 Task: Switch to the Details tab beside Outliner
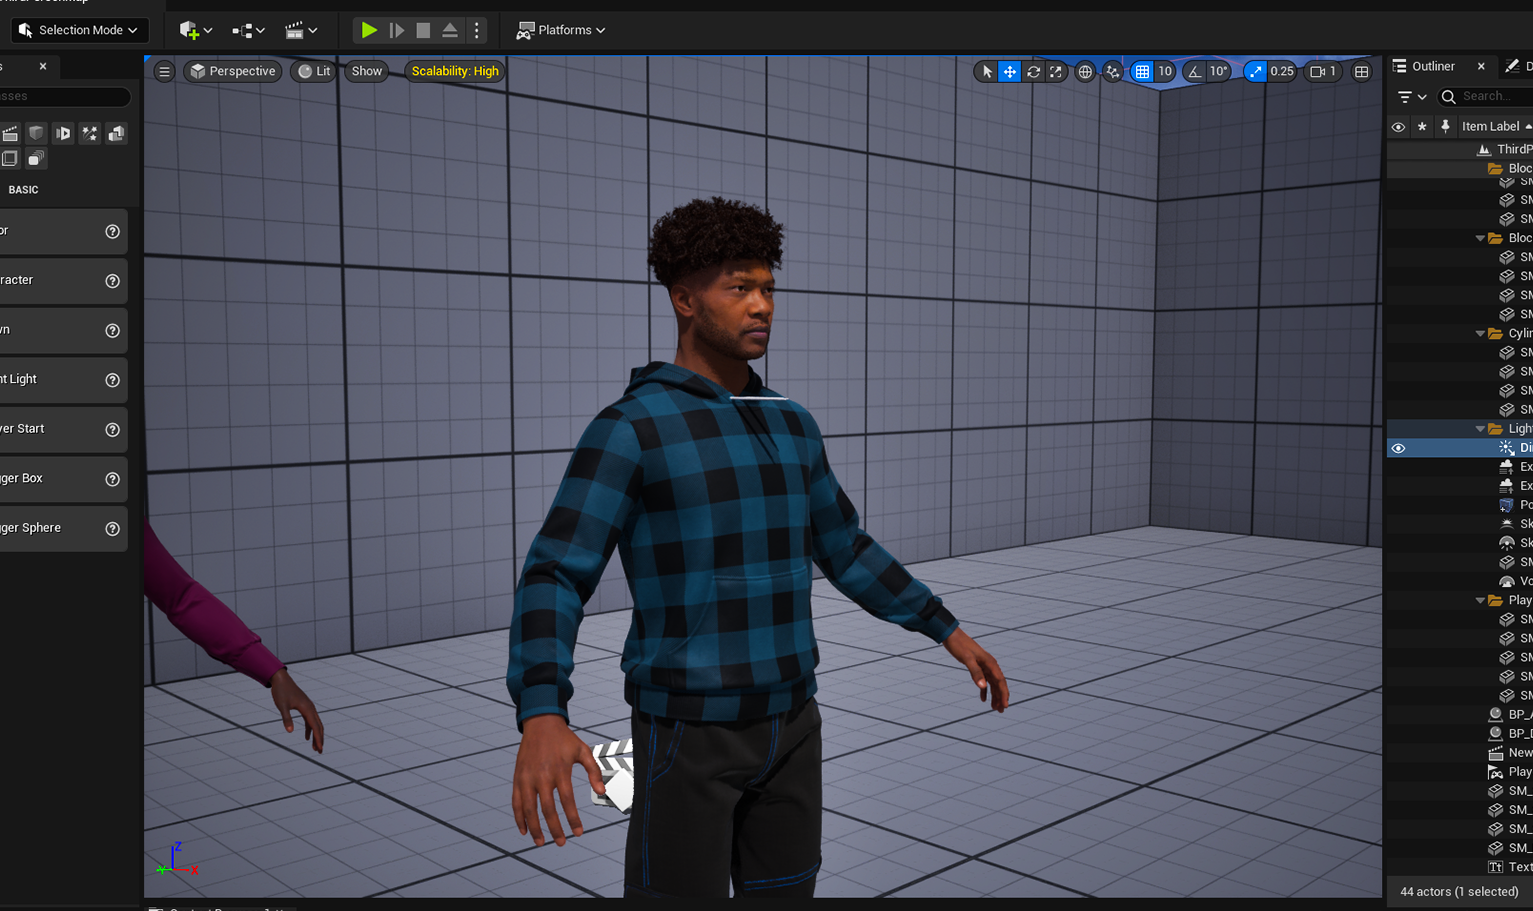(x=1519, y=66)
